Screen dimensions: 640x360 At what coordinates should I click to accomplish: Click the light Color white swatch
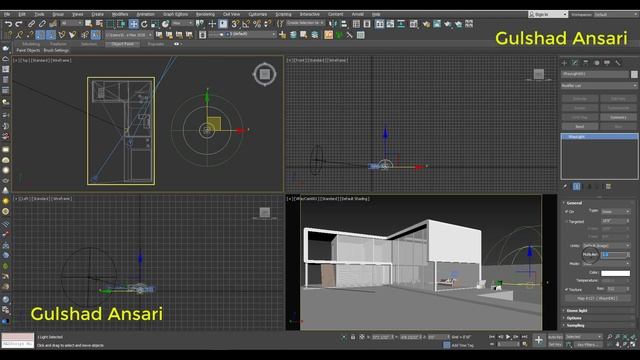615,273
